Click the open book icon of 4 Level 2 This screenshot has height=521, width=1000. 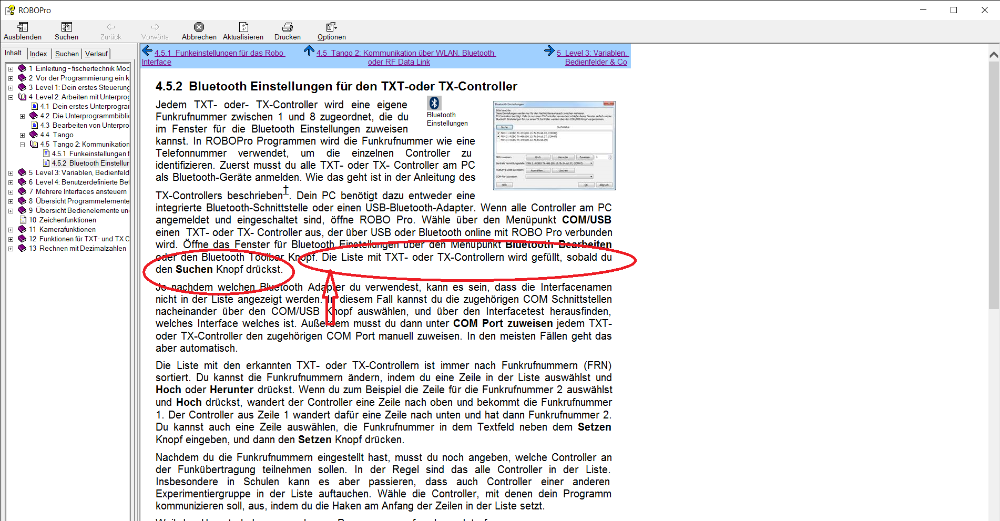(x=22, y=97)
